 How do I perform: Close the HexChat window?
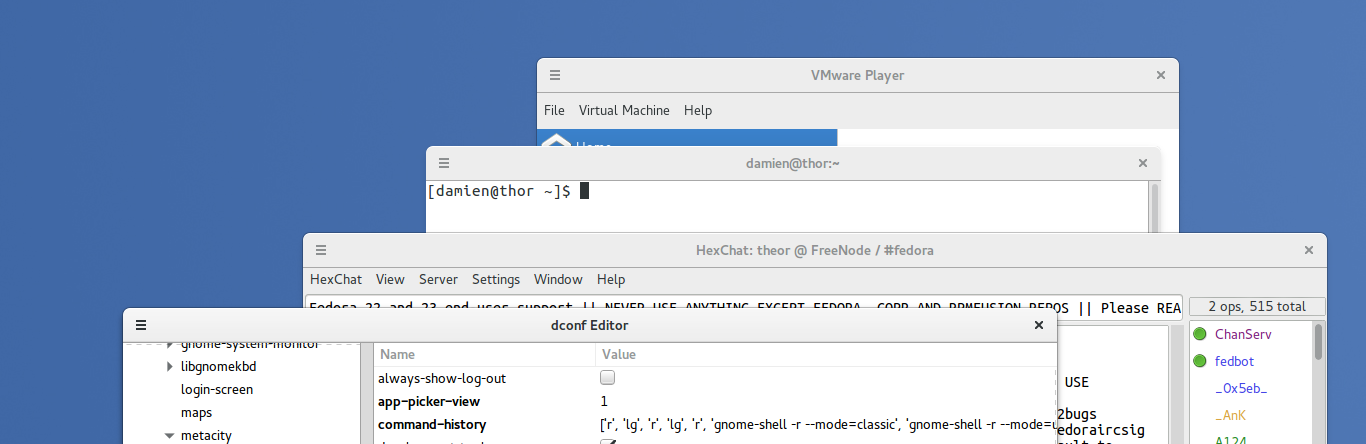[x=1309, y=250]
